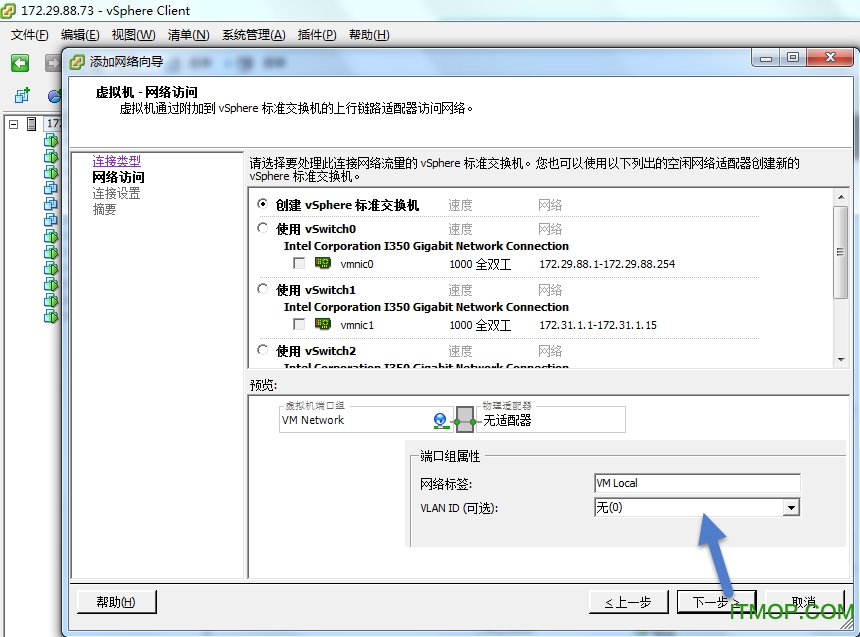
Task: Click the 取消 cancel button
Action: pyautogui.click(x=805, y=602)
